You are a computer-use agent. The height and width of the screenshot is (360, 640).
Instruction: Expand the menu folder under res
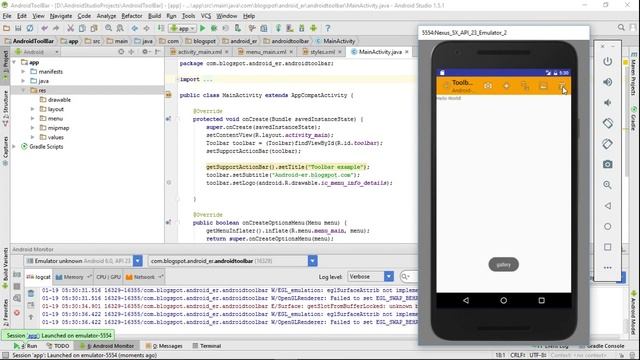(x=33, y=118)
